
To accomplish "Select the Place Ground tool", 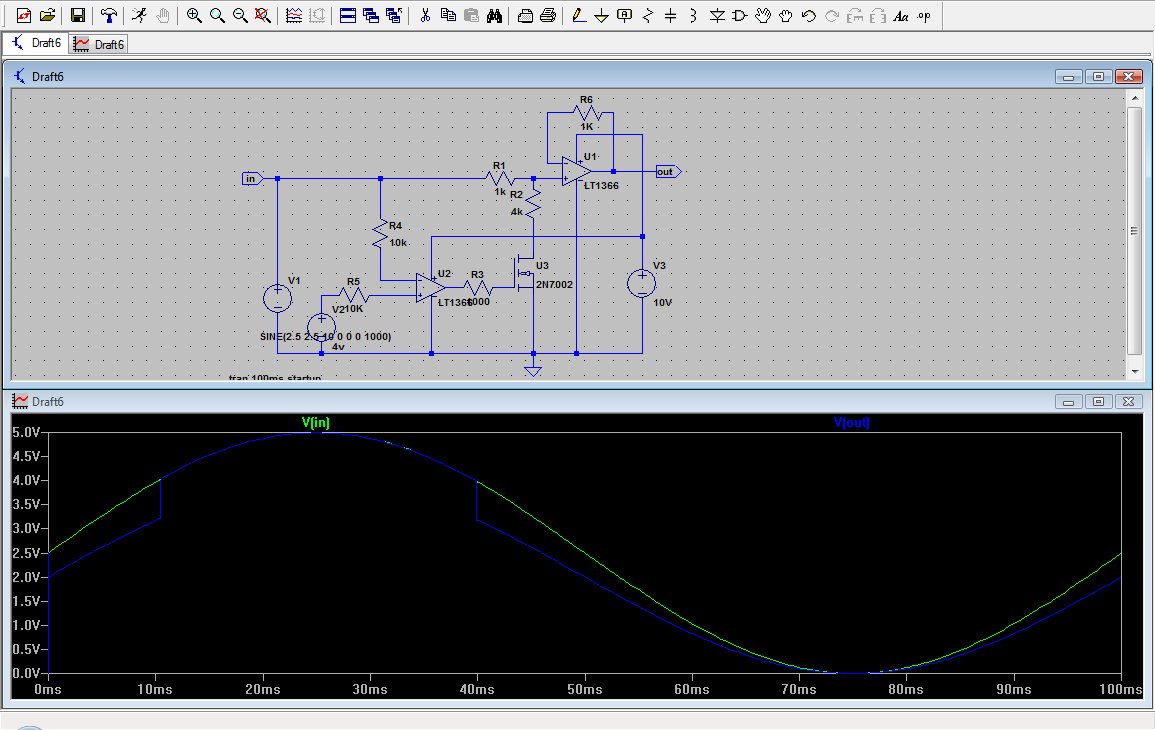I will 601,16.
